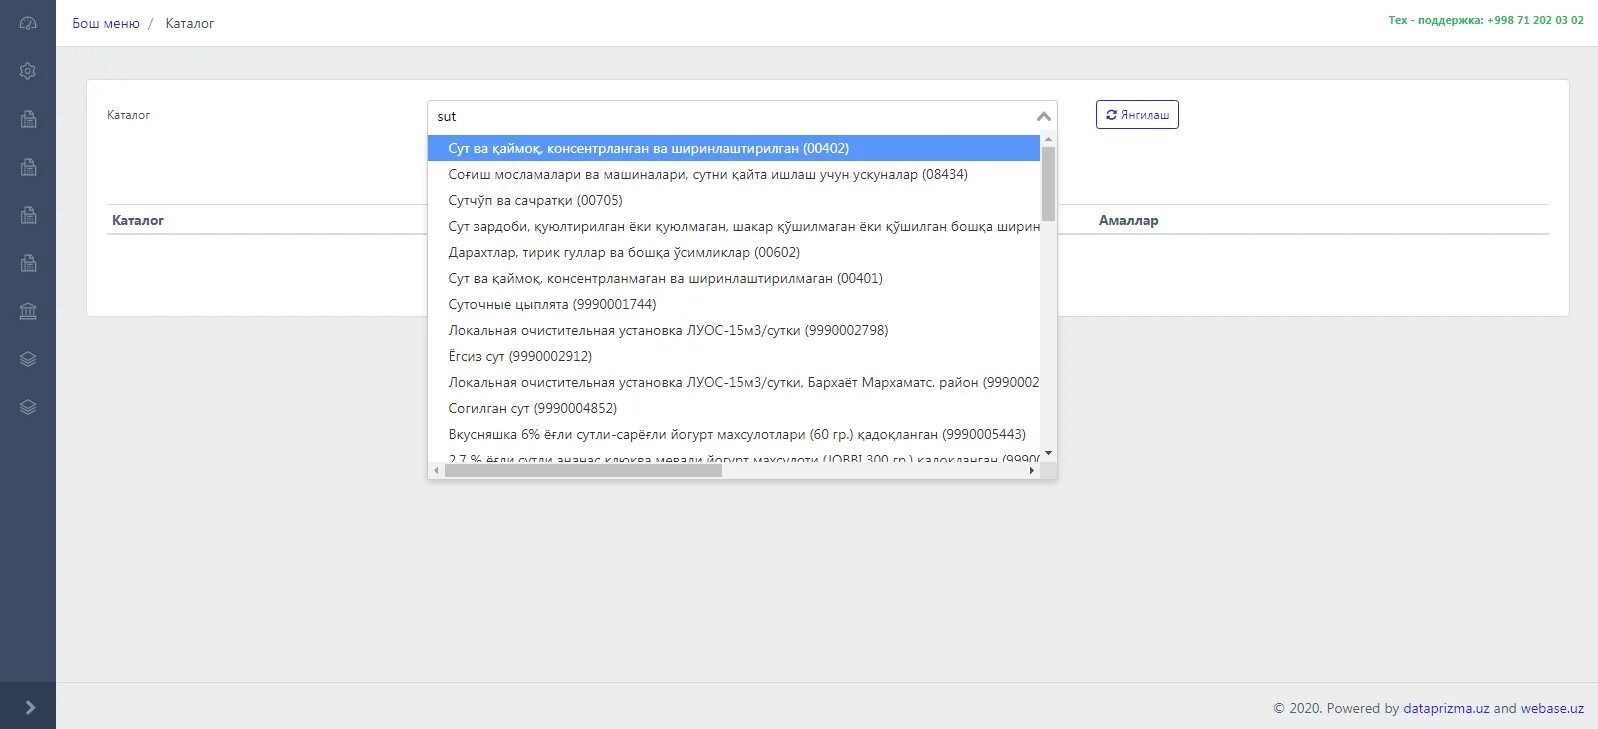1598x729 pixels.
Task: Click the dropdown list vertical scrollbar thumb
Action: pos(1048,183)
